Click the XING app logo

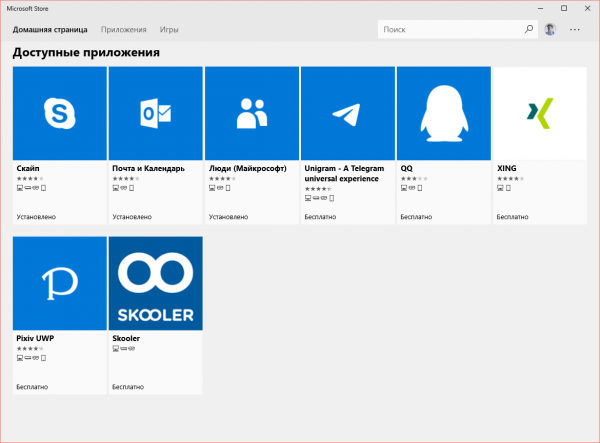pos(539,114)
